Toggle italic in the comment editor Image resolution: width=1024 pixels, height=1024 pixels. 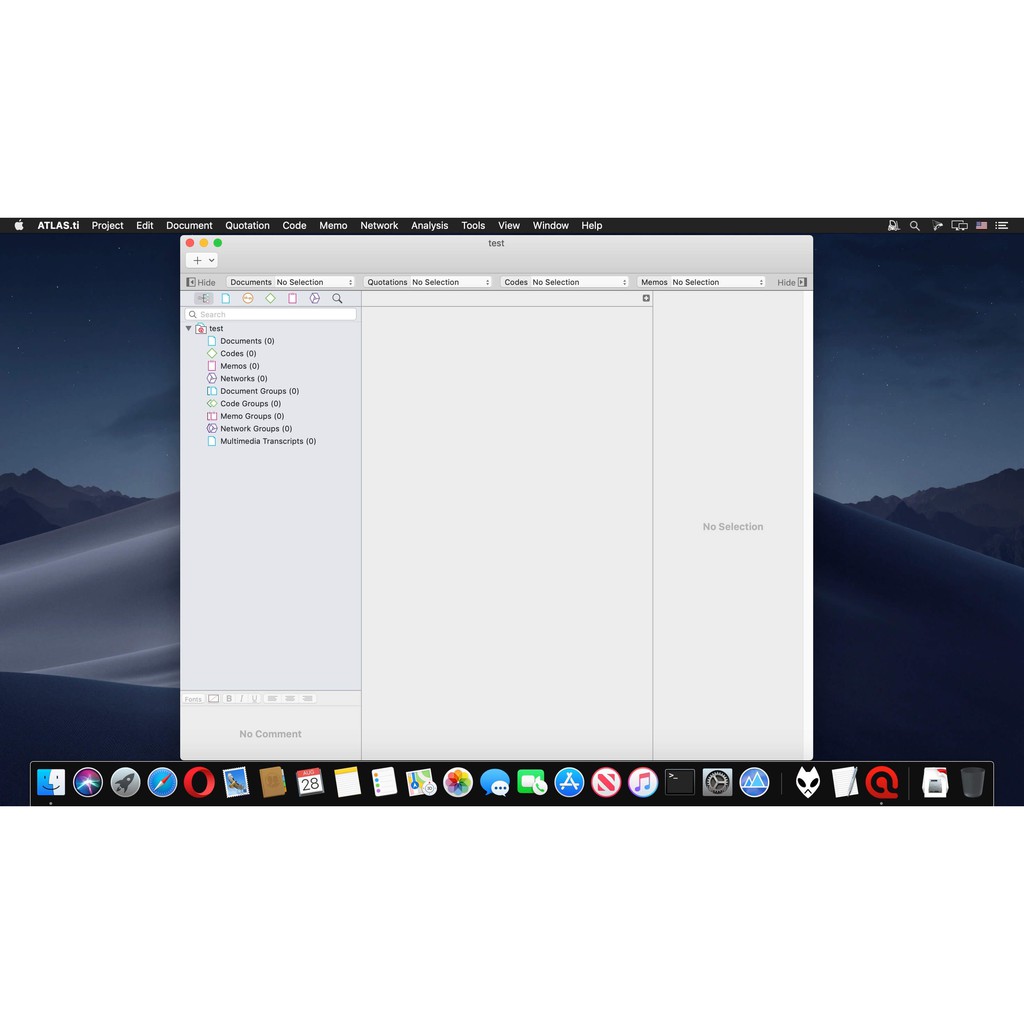[x=242, y=699]
